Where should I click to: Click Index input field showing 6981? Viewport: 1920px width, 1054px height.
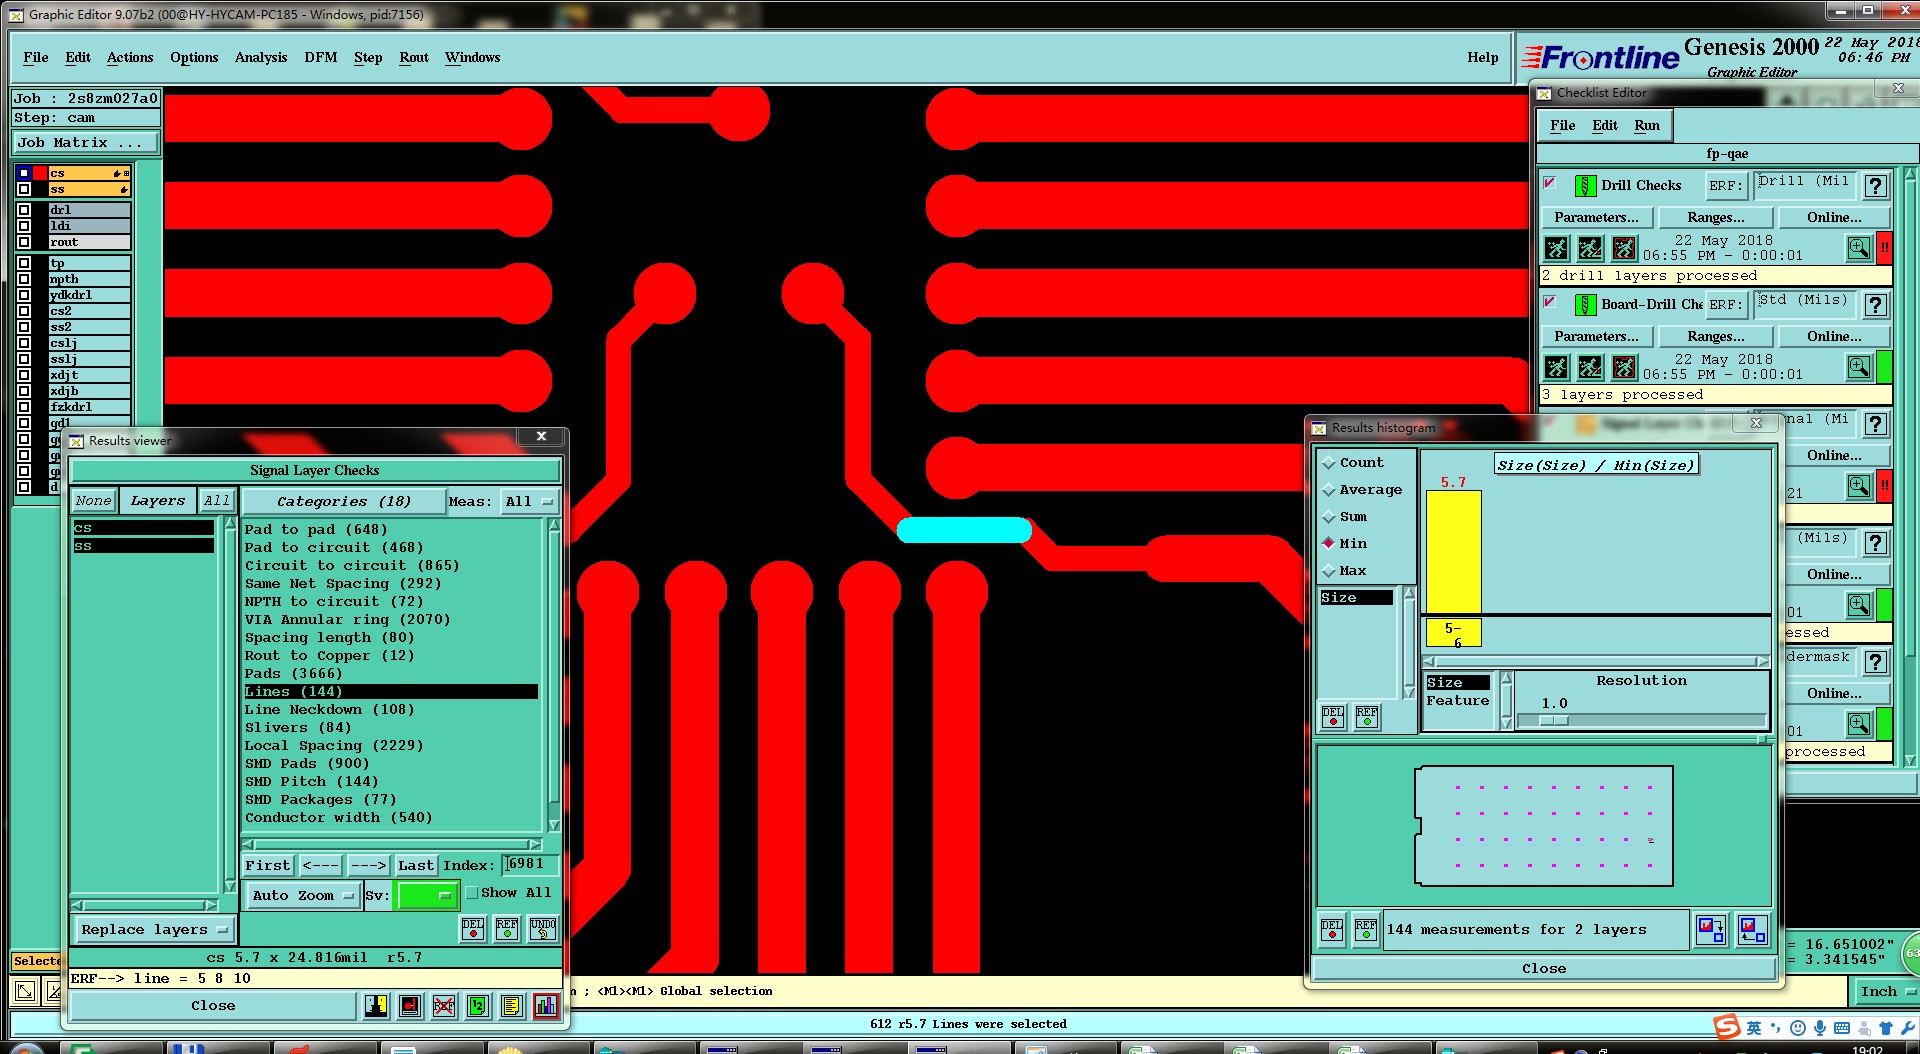530,864
